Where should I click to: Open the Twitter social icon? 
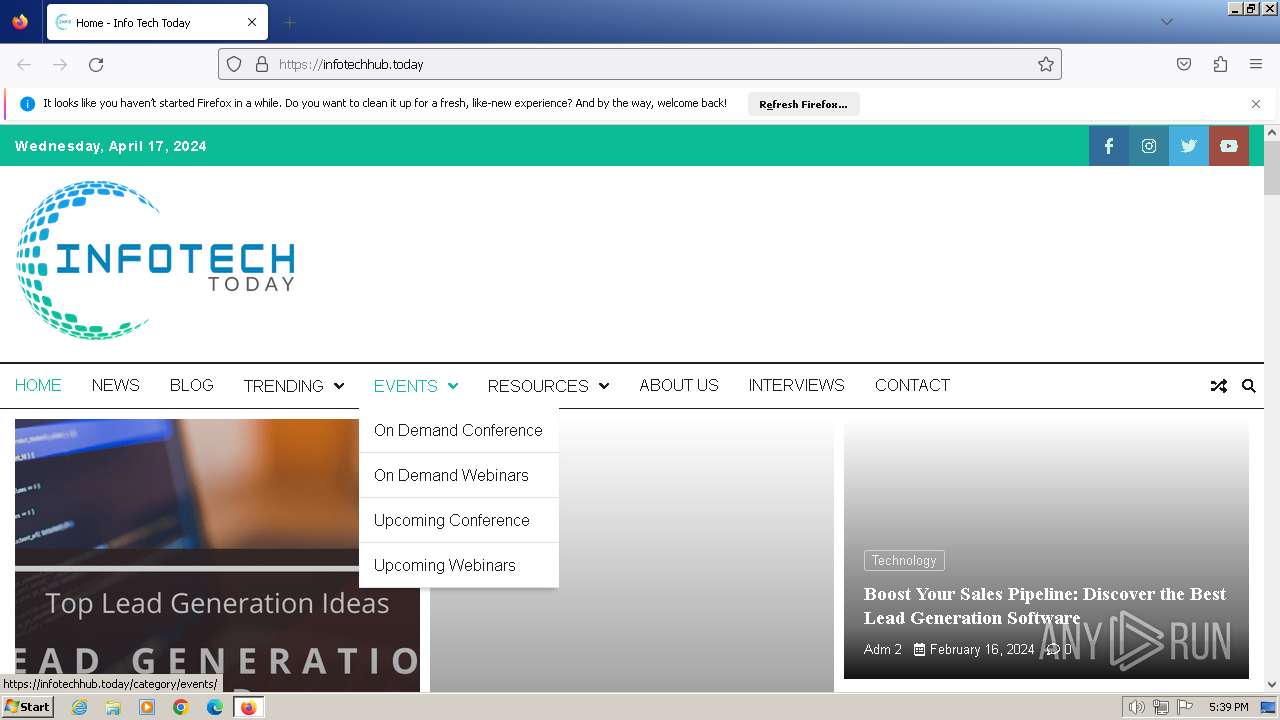click(x=1189, y=146)
